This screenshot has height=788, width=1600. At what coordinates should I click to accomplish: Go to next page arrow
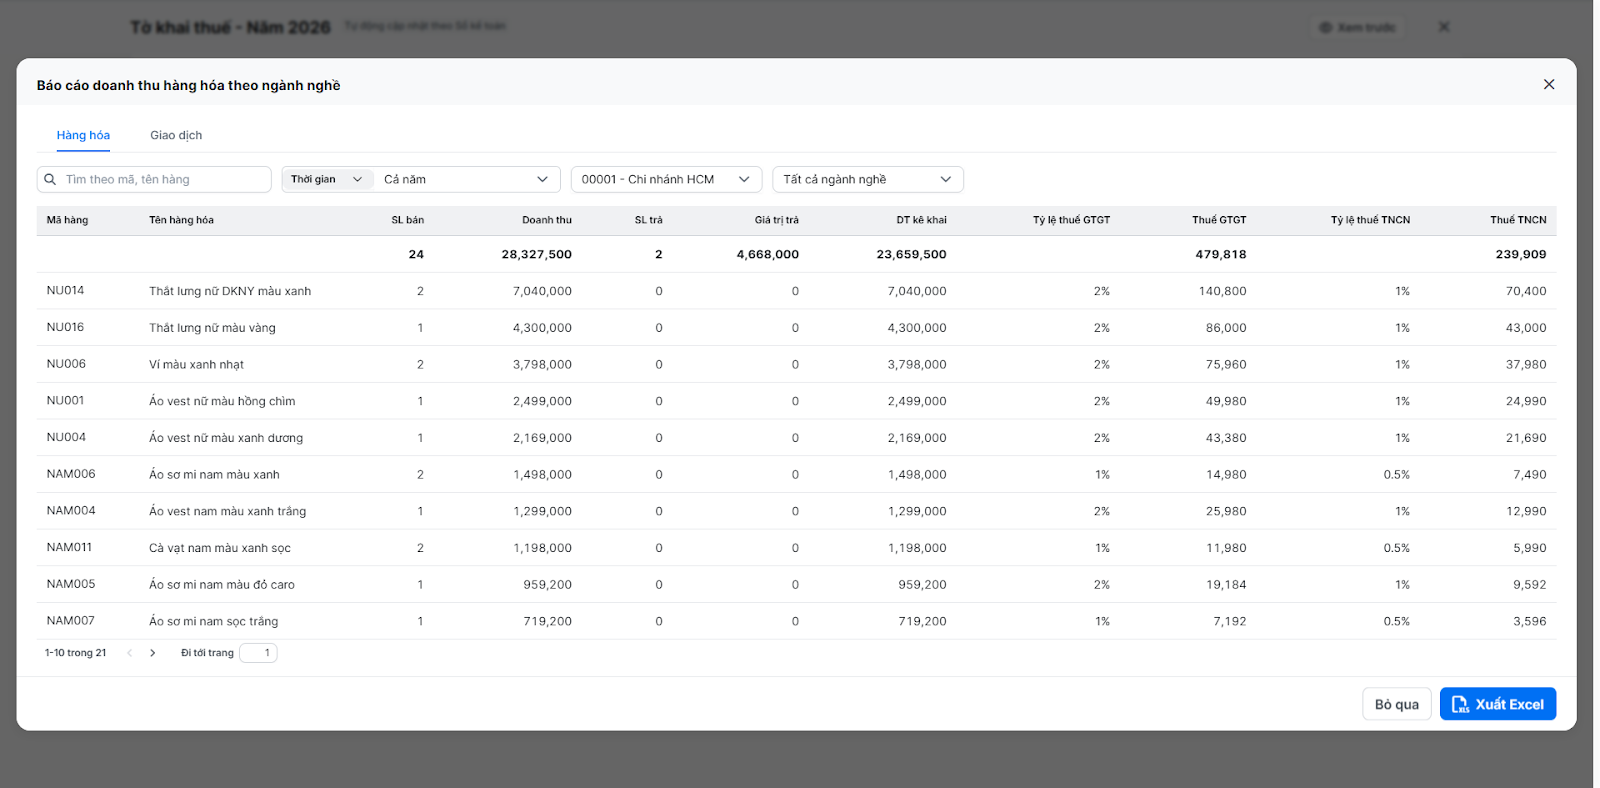pos(152,653)
